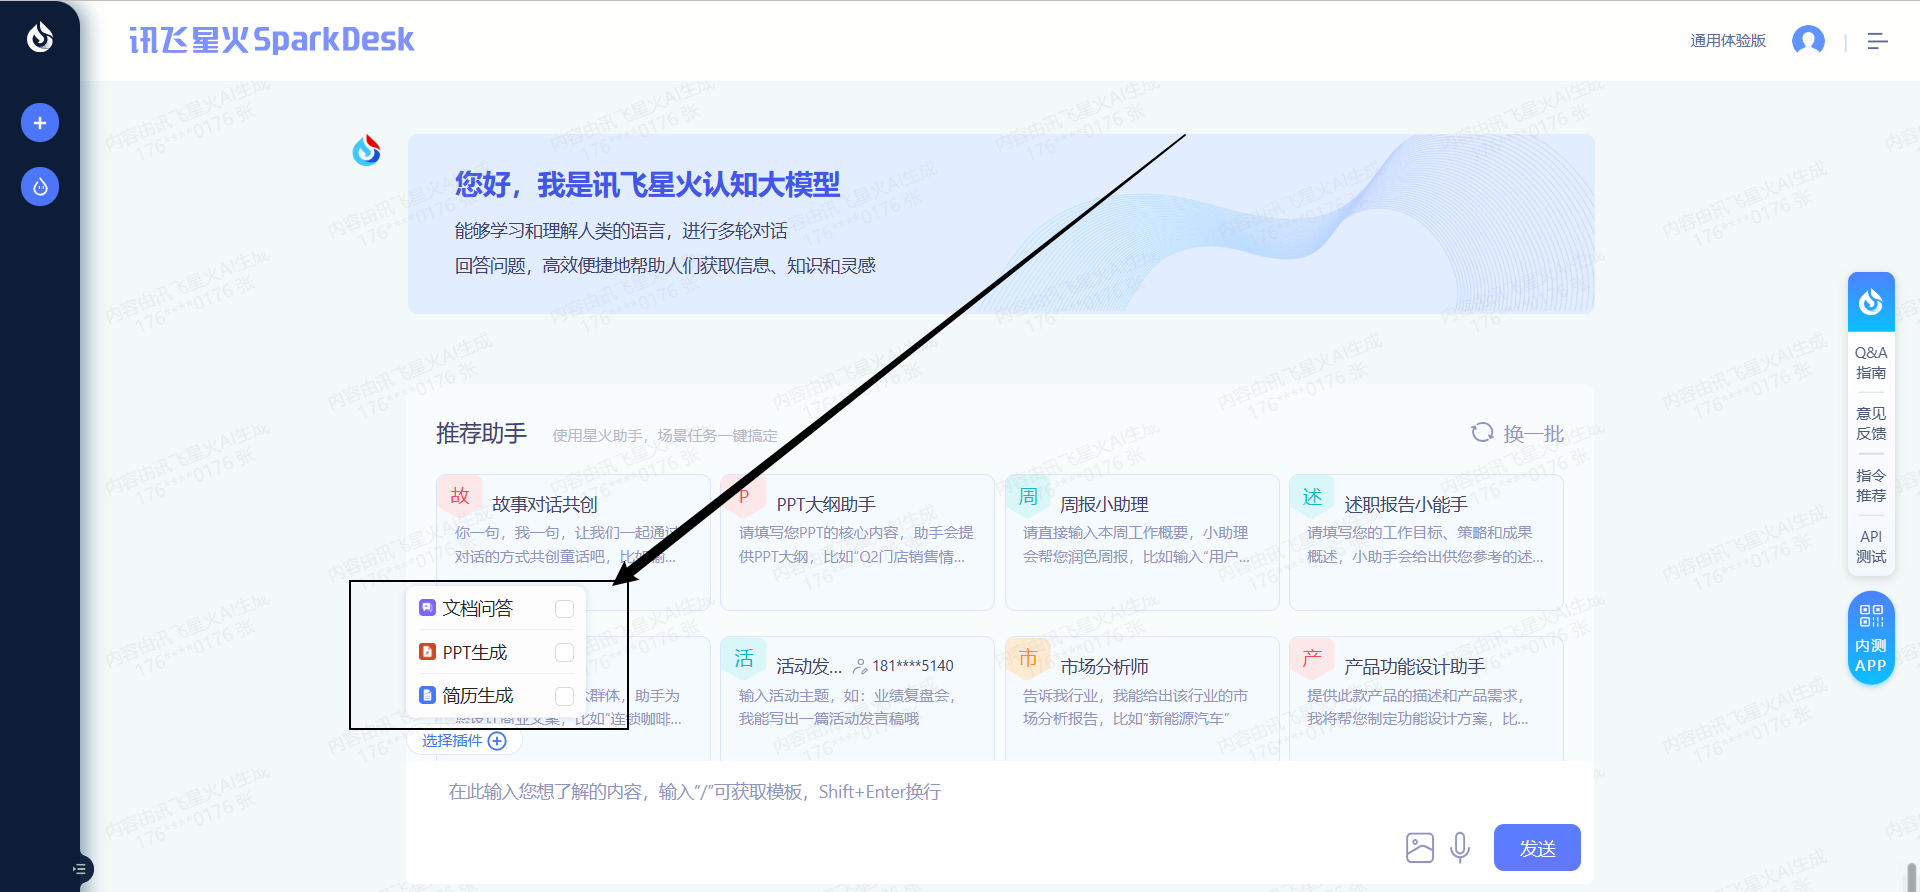Open 周报小助理 assistant card
This screenshot has width=1920, height=892.
pyautogui.click(x=1142, y=542)
